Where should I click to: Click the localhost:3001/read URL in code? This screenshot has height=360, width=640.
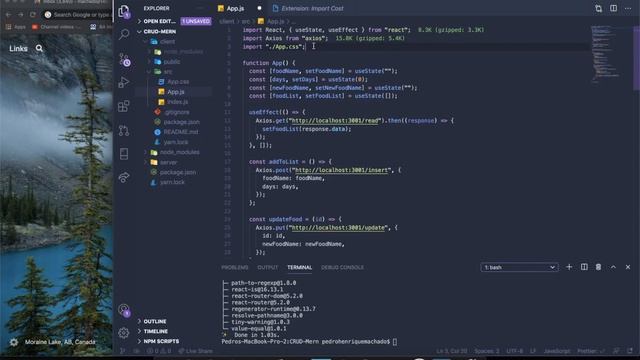(x=336, y=120)
